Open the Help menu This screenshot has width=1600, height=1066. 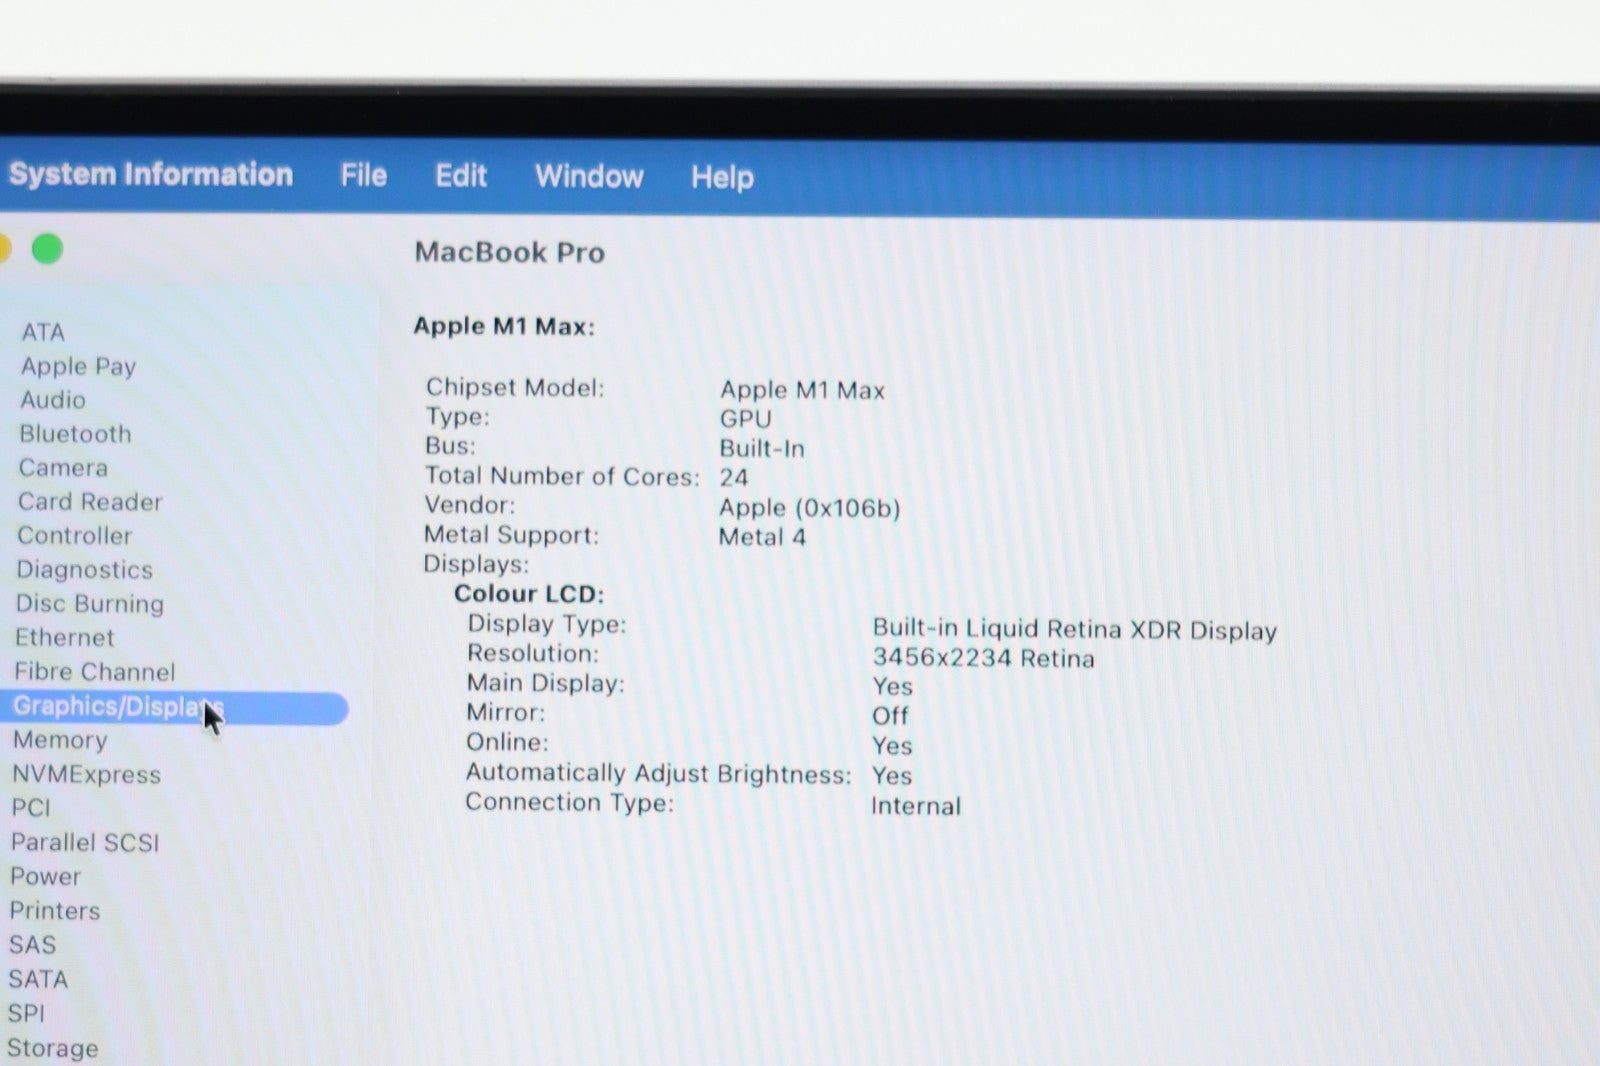[x=722, y=178]
